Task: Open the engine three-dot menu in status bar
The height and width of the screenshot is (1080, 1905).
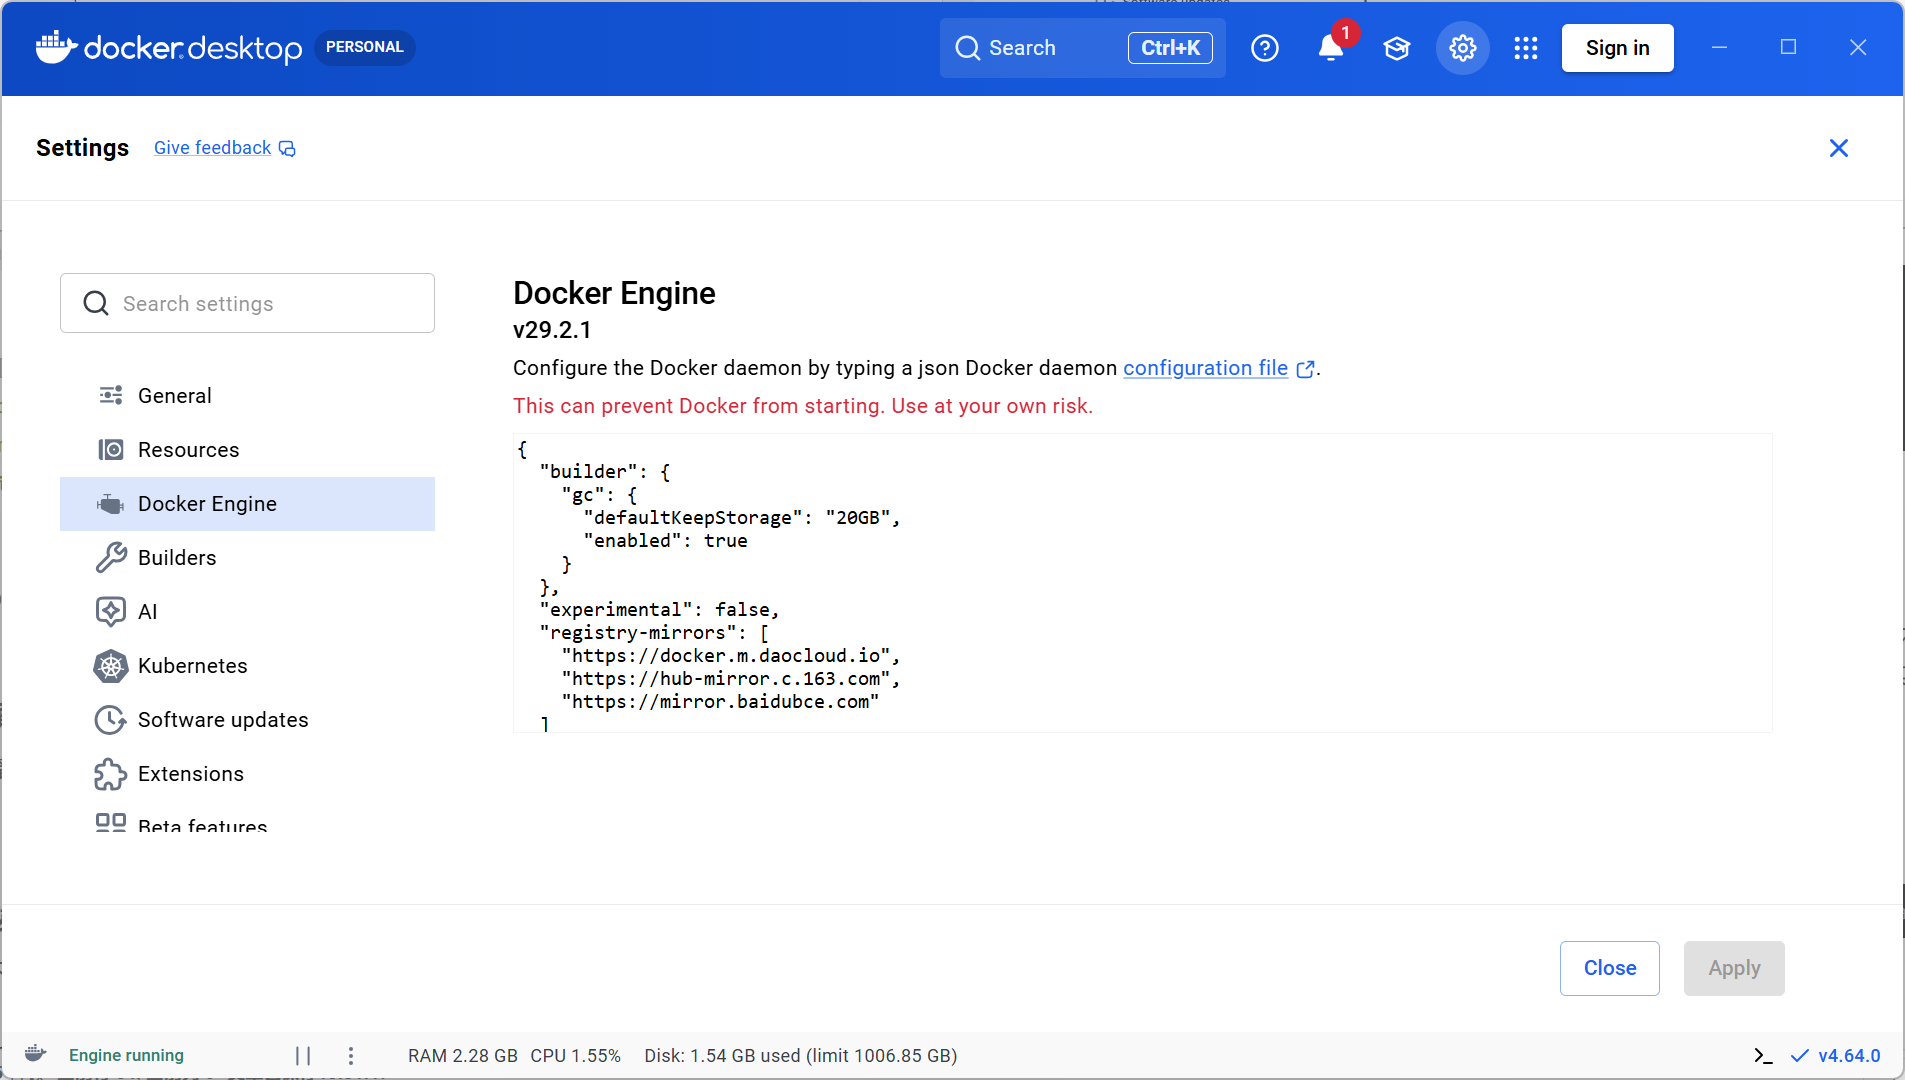Action: (x=351, y=1056)
